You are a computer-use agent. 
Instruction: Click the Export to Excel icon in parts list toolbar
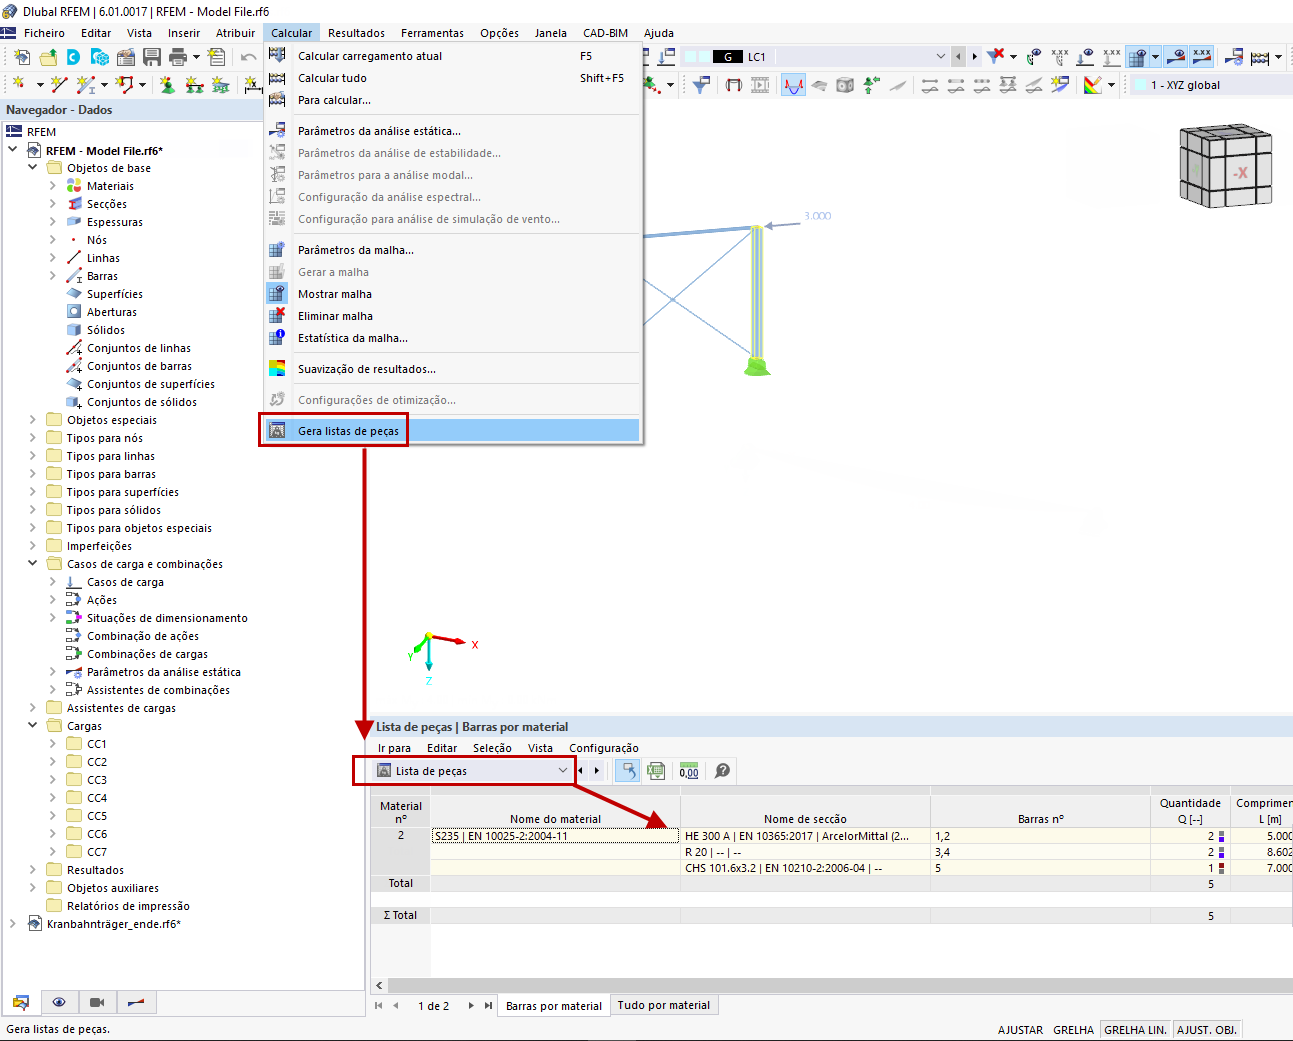tap(656, 770)
